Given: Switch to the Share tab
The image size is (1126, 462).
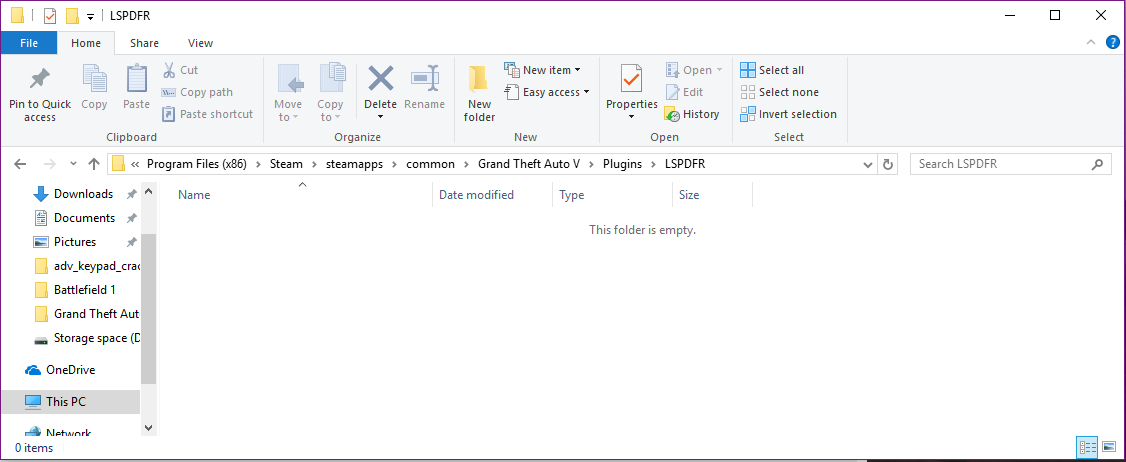Looking at the screenshot, I should [x=144, y=43].
